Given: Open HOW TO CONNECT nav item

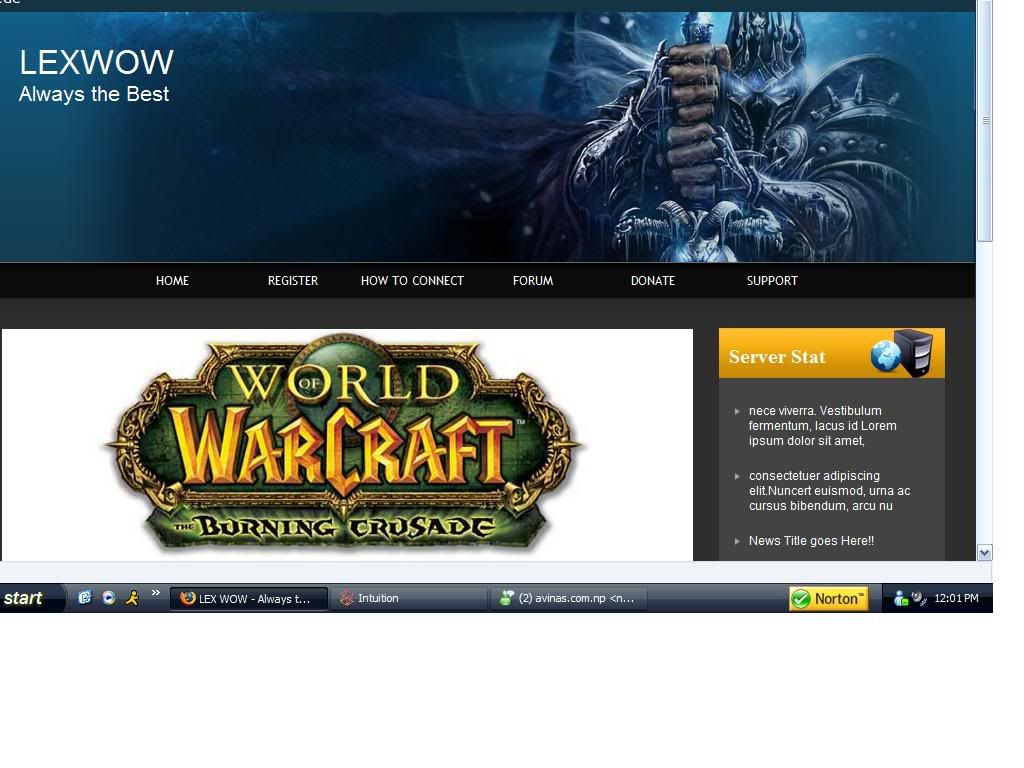Looking at the screenshot, I should point(412,281).
